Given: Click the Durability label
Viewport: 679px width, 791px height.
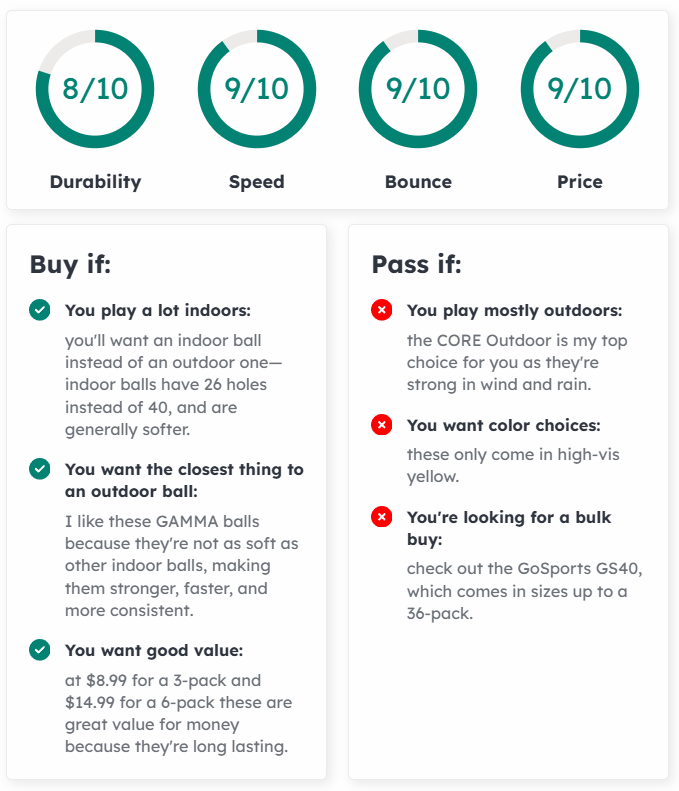Looking at the screenshot, I should click(x=95, y=182).
